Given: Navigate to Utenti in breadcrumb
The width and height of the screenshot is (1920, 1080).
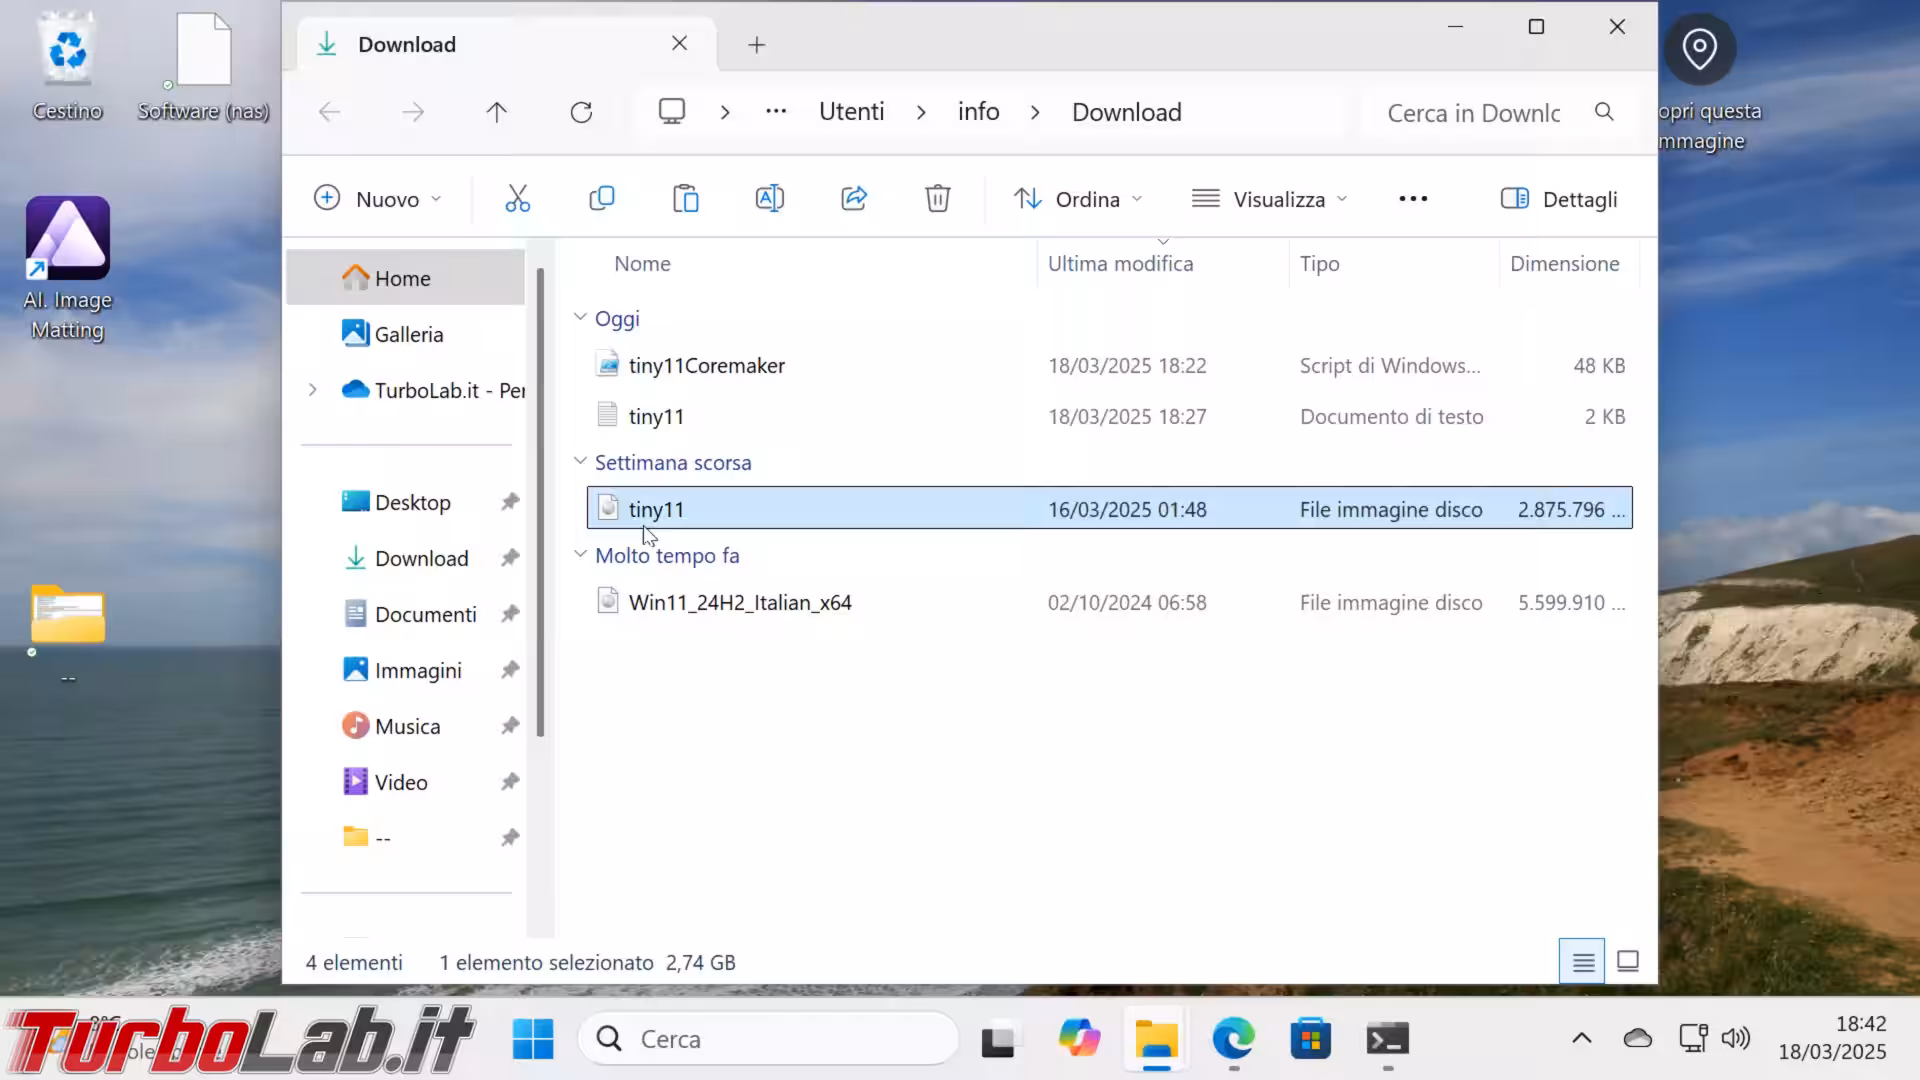Looking at the screenshot, I should click(851, 112).
